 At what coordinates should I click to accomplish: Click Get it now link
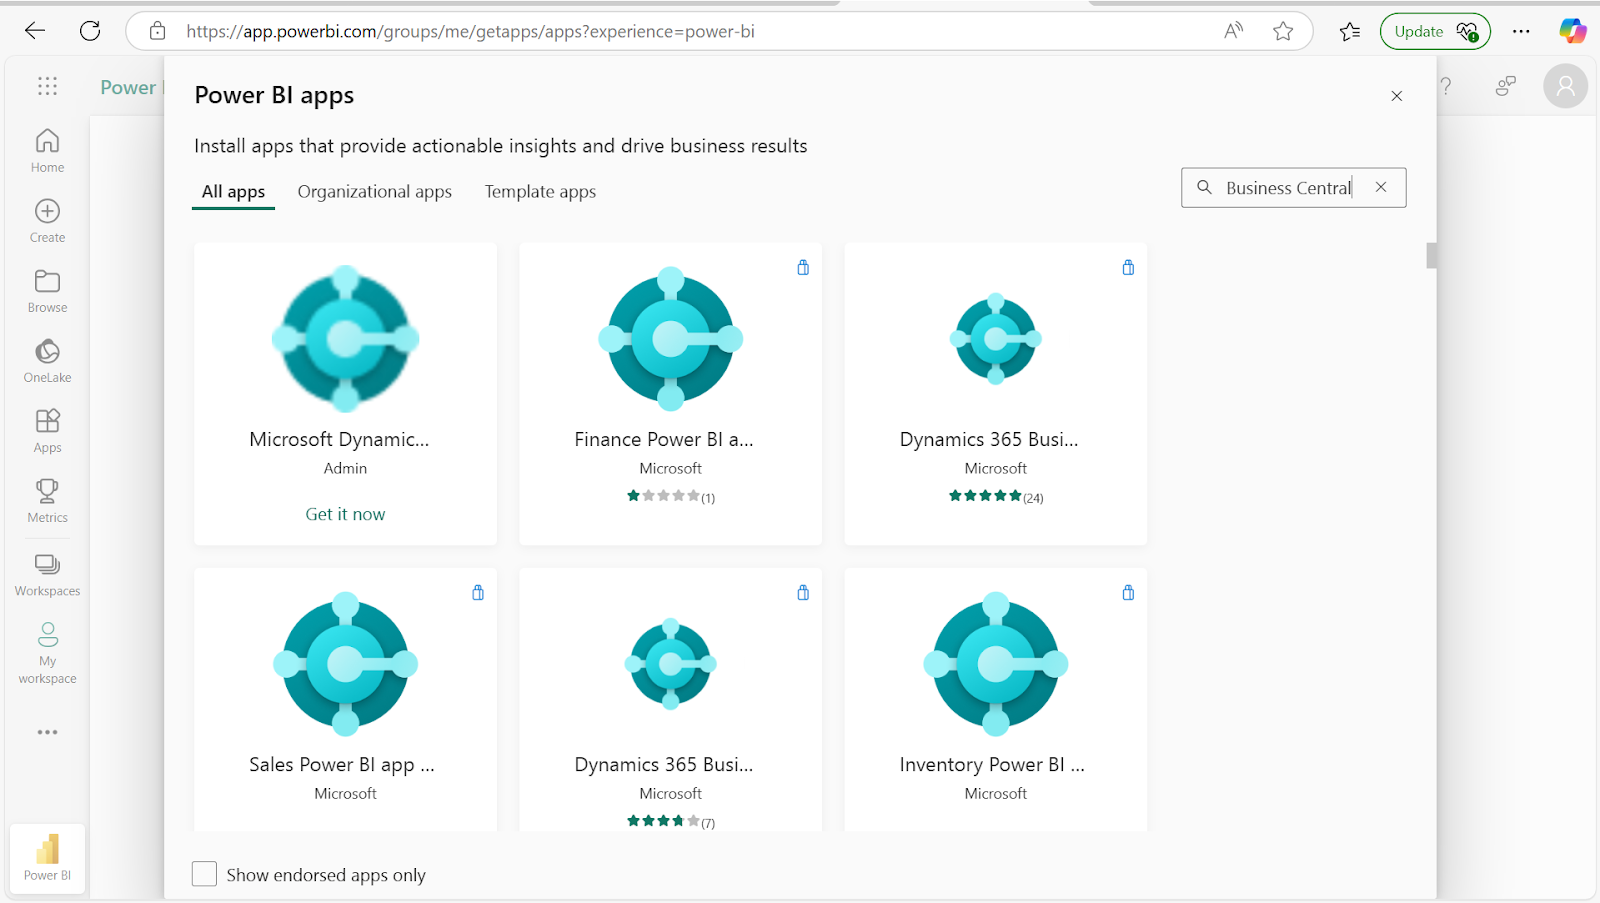345,514
